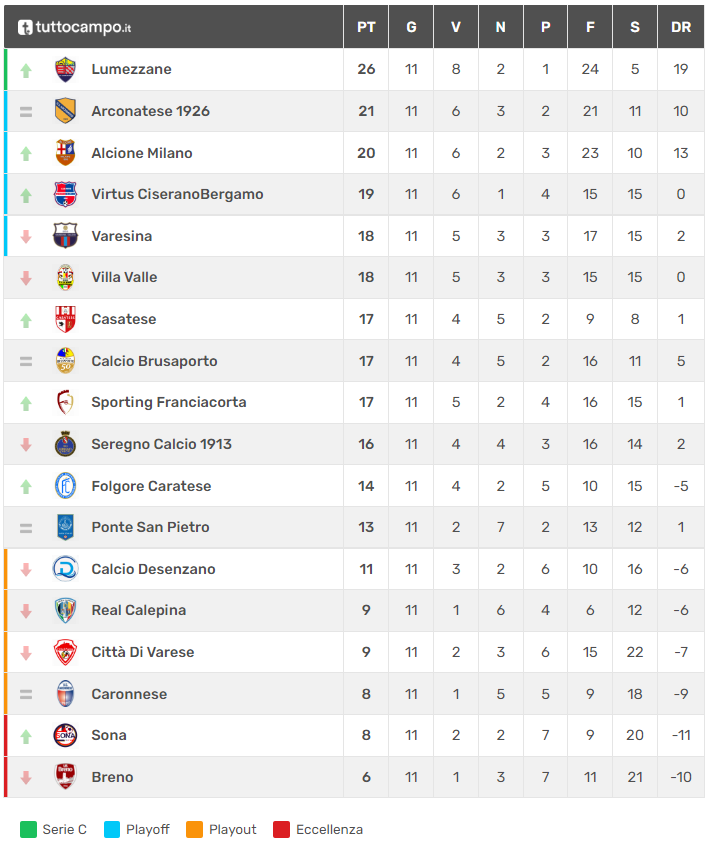Click the Folgore Caratese team crest
712x842 pixels.
coord(65,486)
